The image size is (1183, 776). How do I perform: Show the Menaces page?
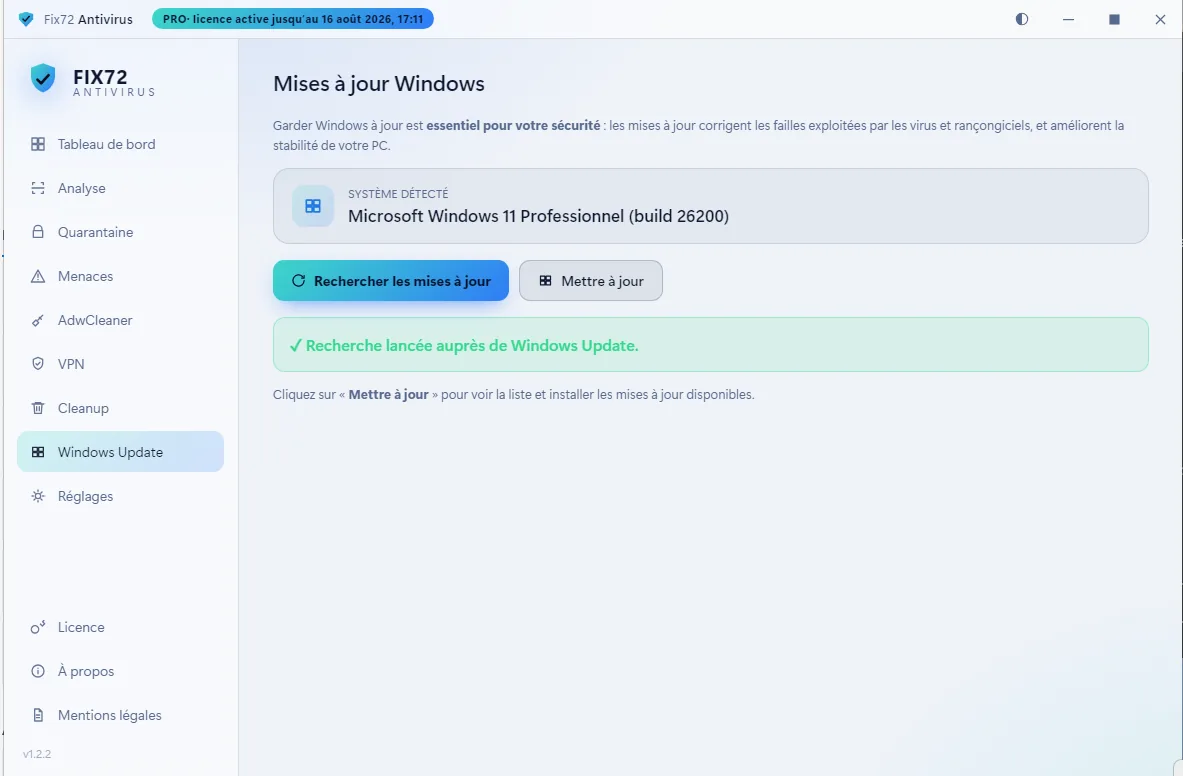[x=121, y=276]
